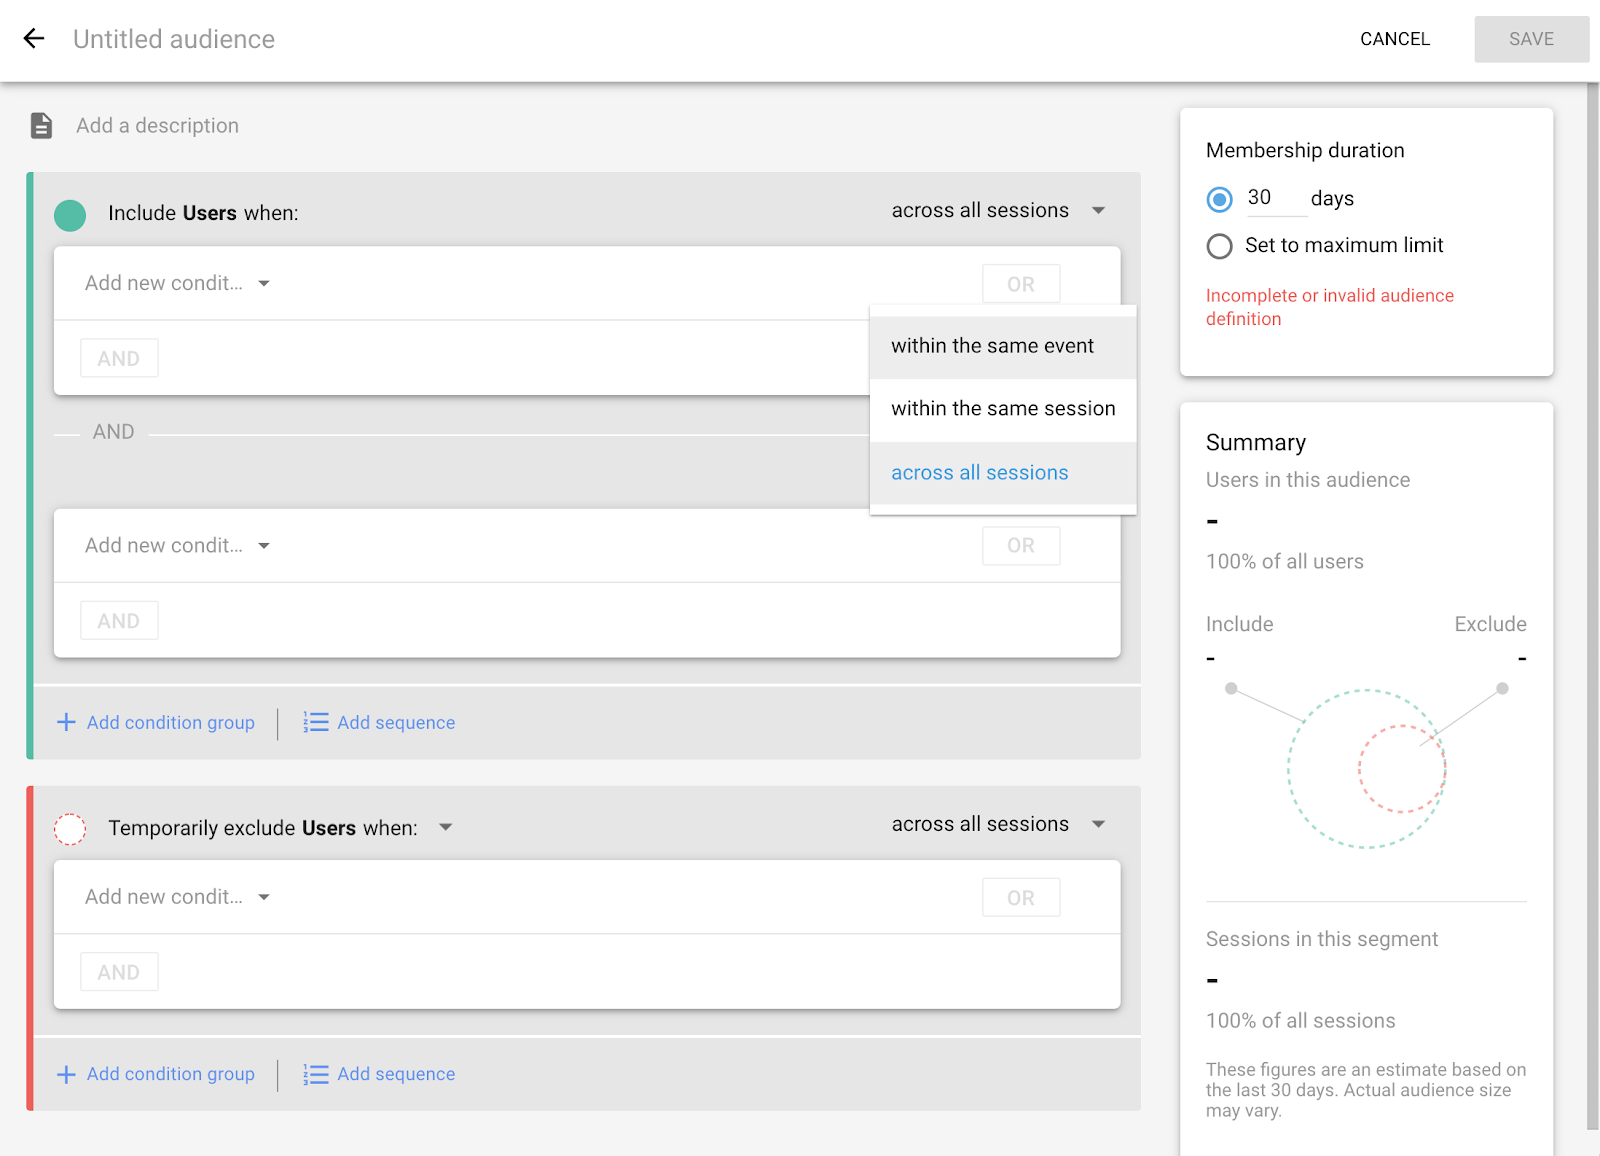Click the red dashed exclude circle icon
Screen dimensions: 1600x1156
tap(70, 829)
